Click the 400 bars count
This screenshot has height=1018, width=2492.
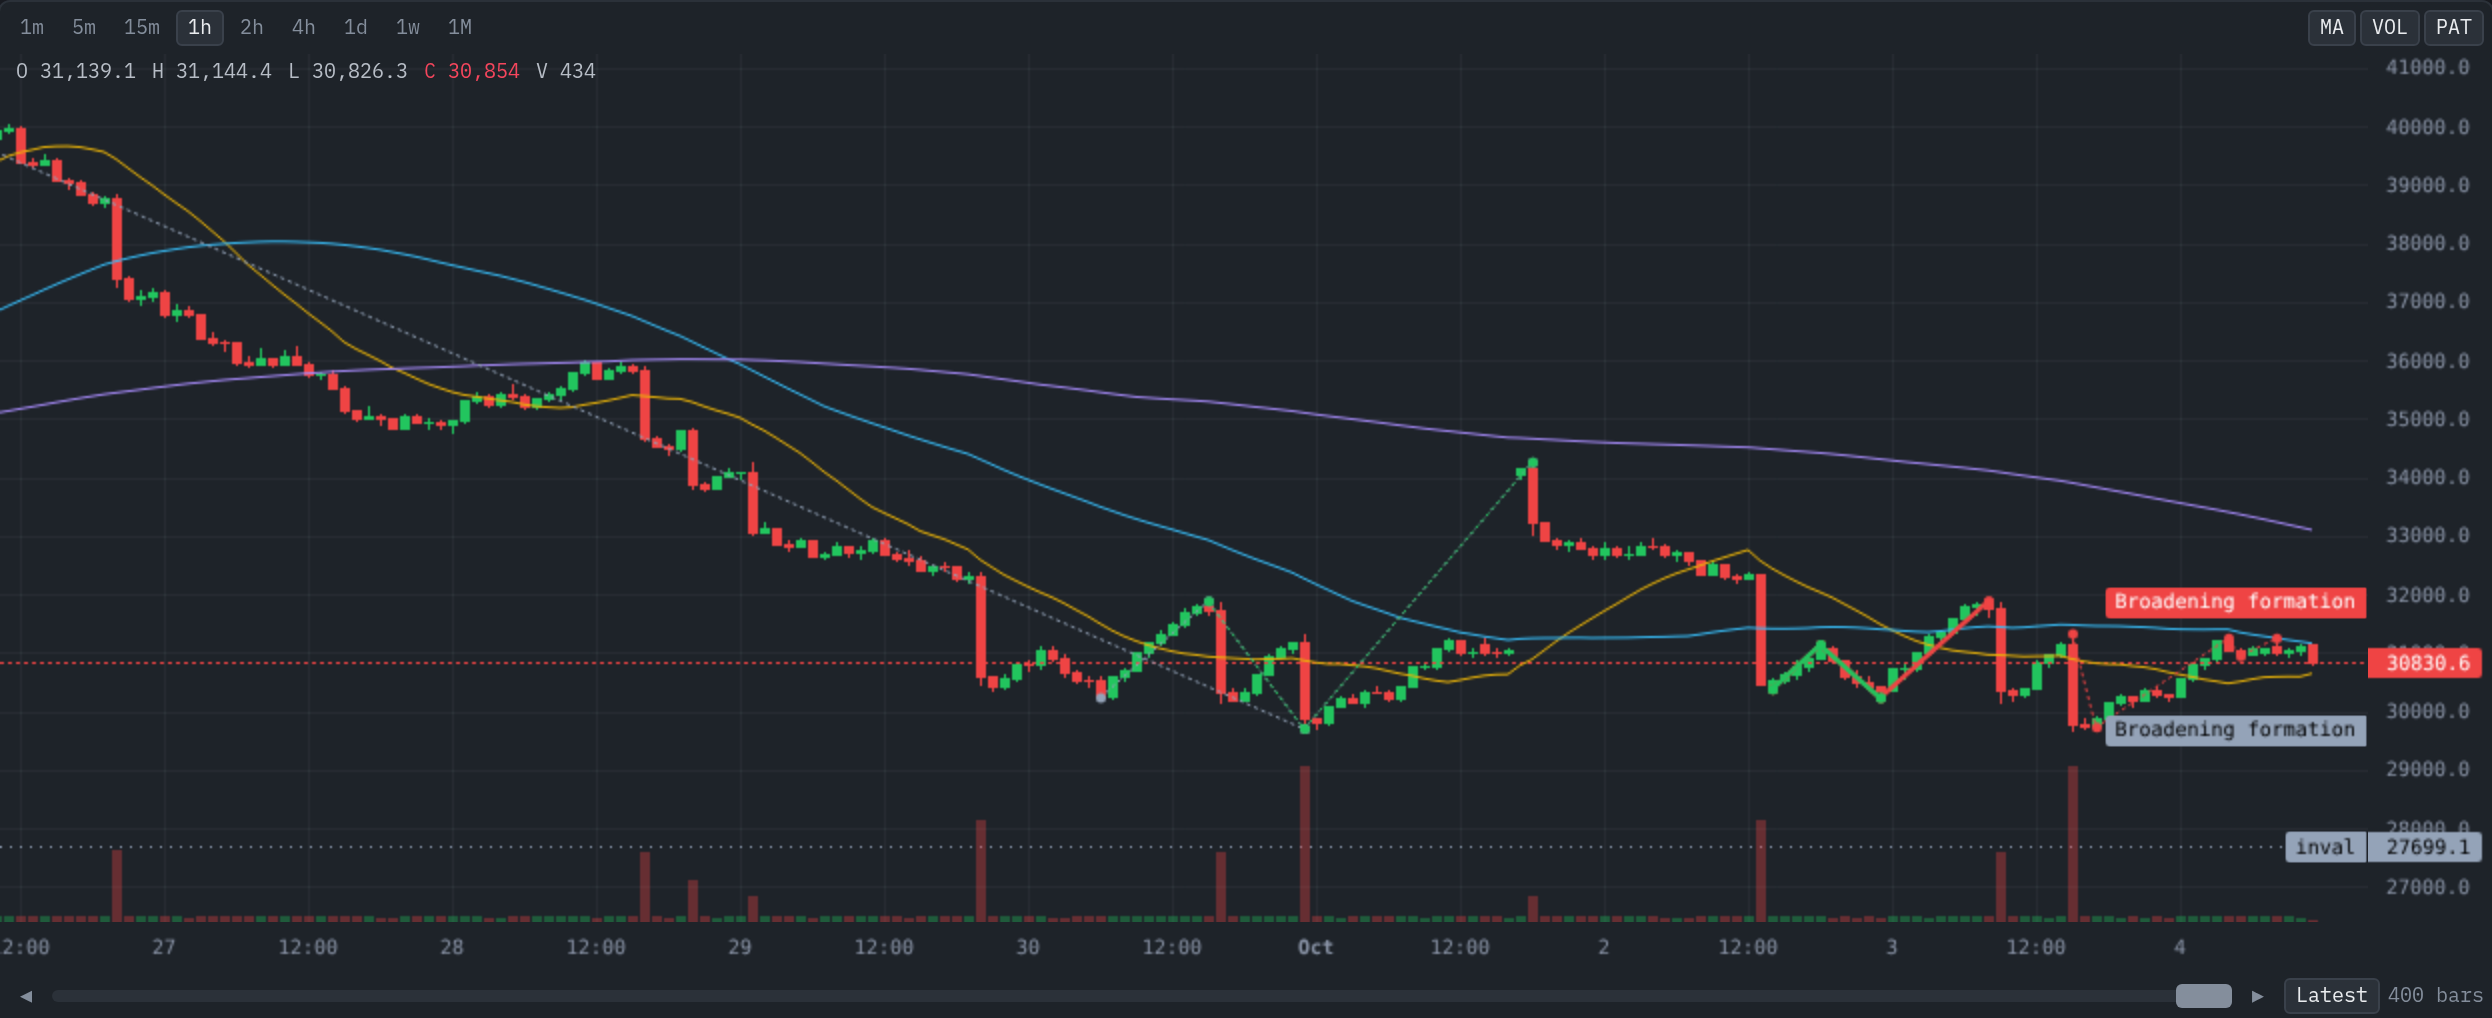pyautogui.click(x=2435, y=996)
